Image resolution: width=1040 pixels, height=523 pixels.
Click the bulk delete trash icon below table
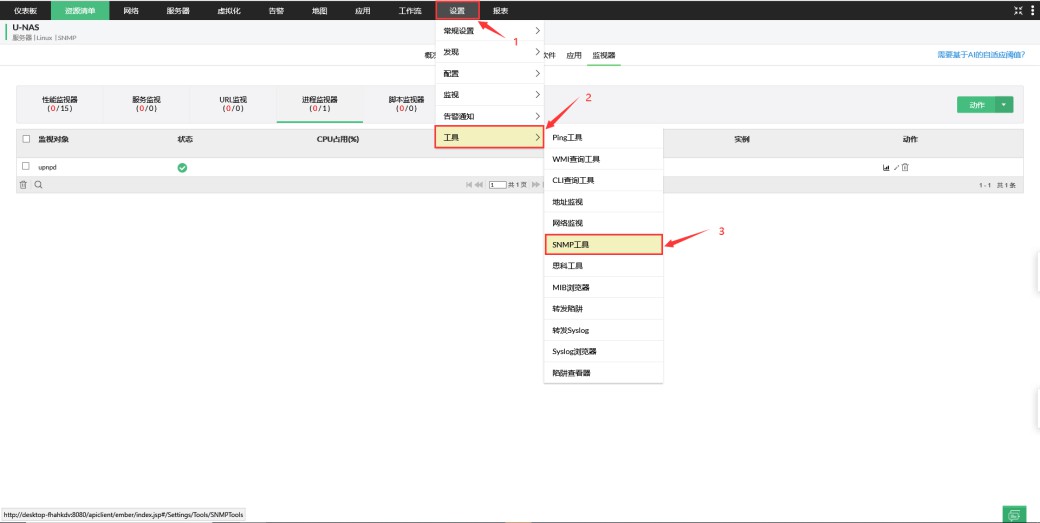(x=24, y=185)
